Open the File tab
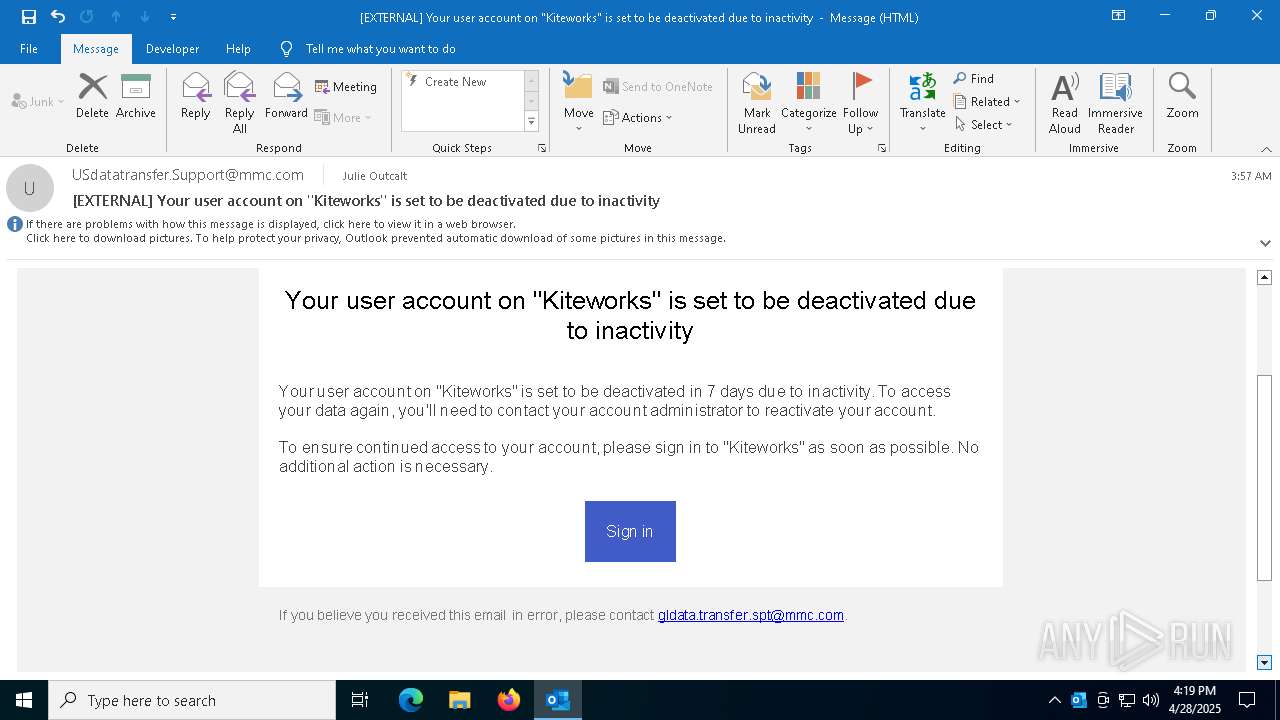This screenshot has width=1280, height=720. click(29, 49)
